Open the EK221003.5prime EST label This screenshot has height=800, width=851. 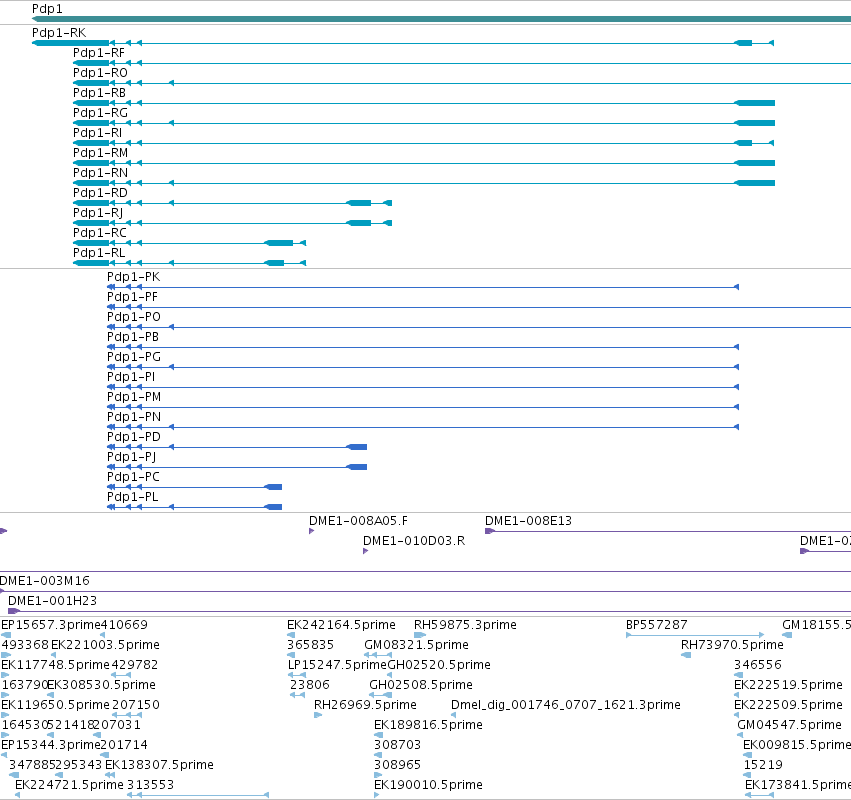click(105, 645)
